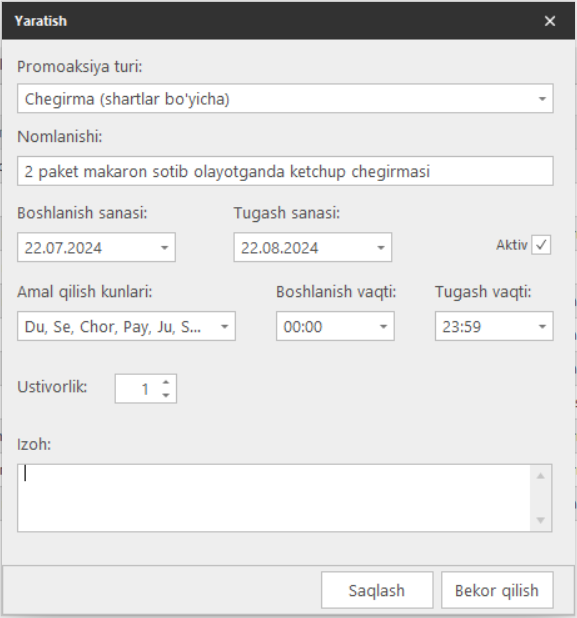Decrease Ustivorlik with the down arrow
577x618 pixels.
tap(166, 395)
